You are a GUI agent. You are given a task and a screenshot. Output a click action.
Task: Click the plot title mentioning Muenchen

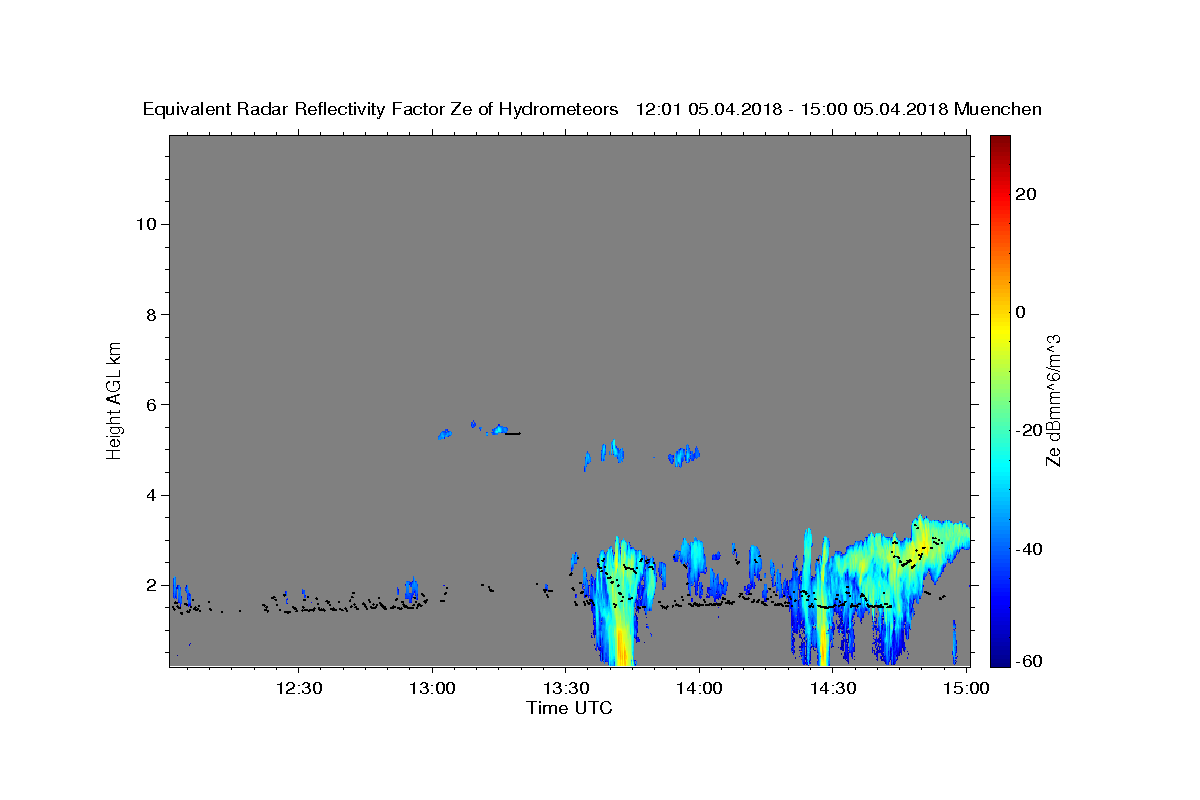click(x=592, y=109)
